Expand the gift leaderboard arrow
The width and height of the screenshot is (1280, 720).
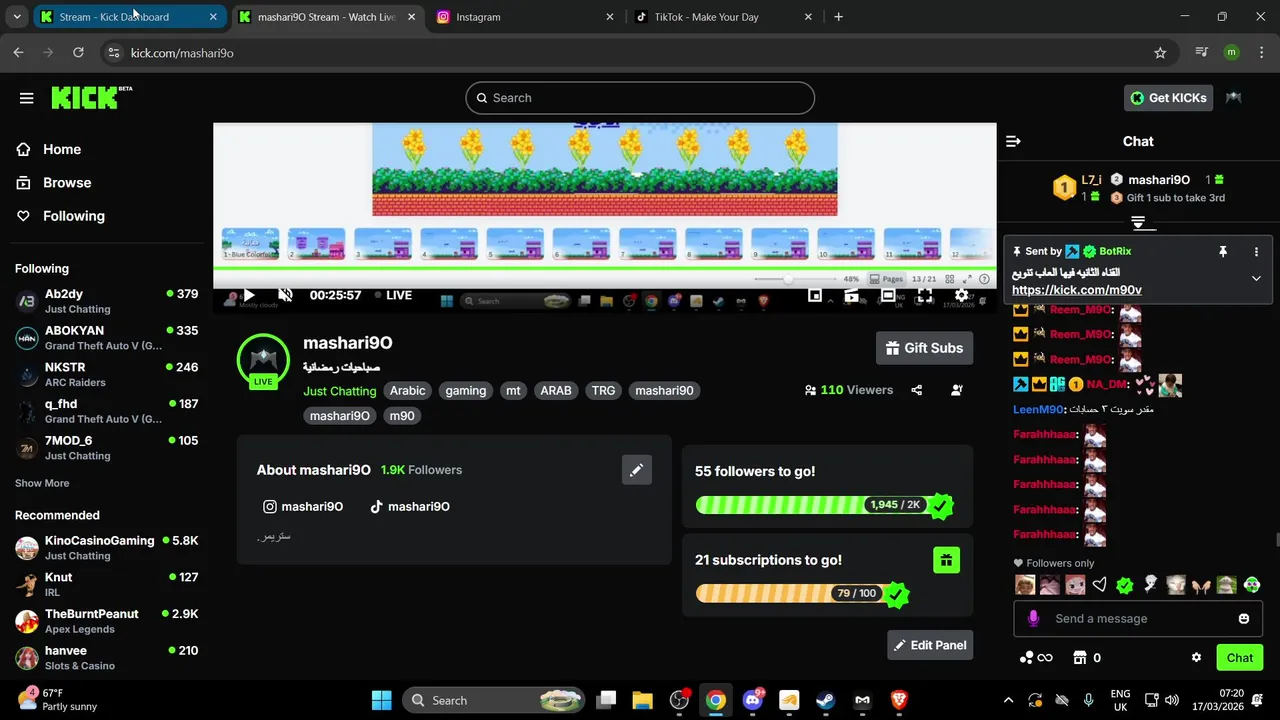click(1138, 222)
